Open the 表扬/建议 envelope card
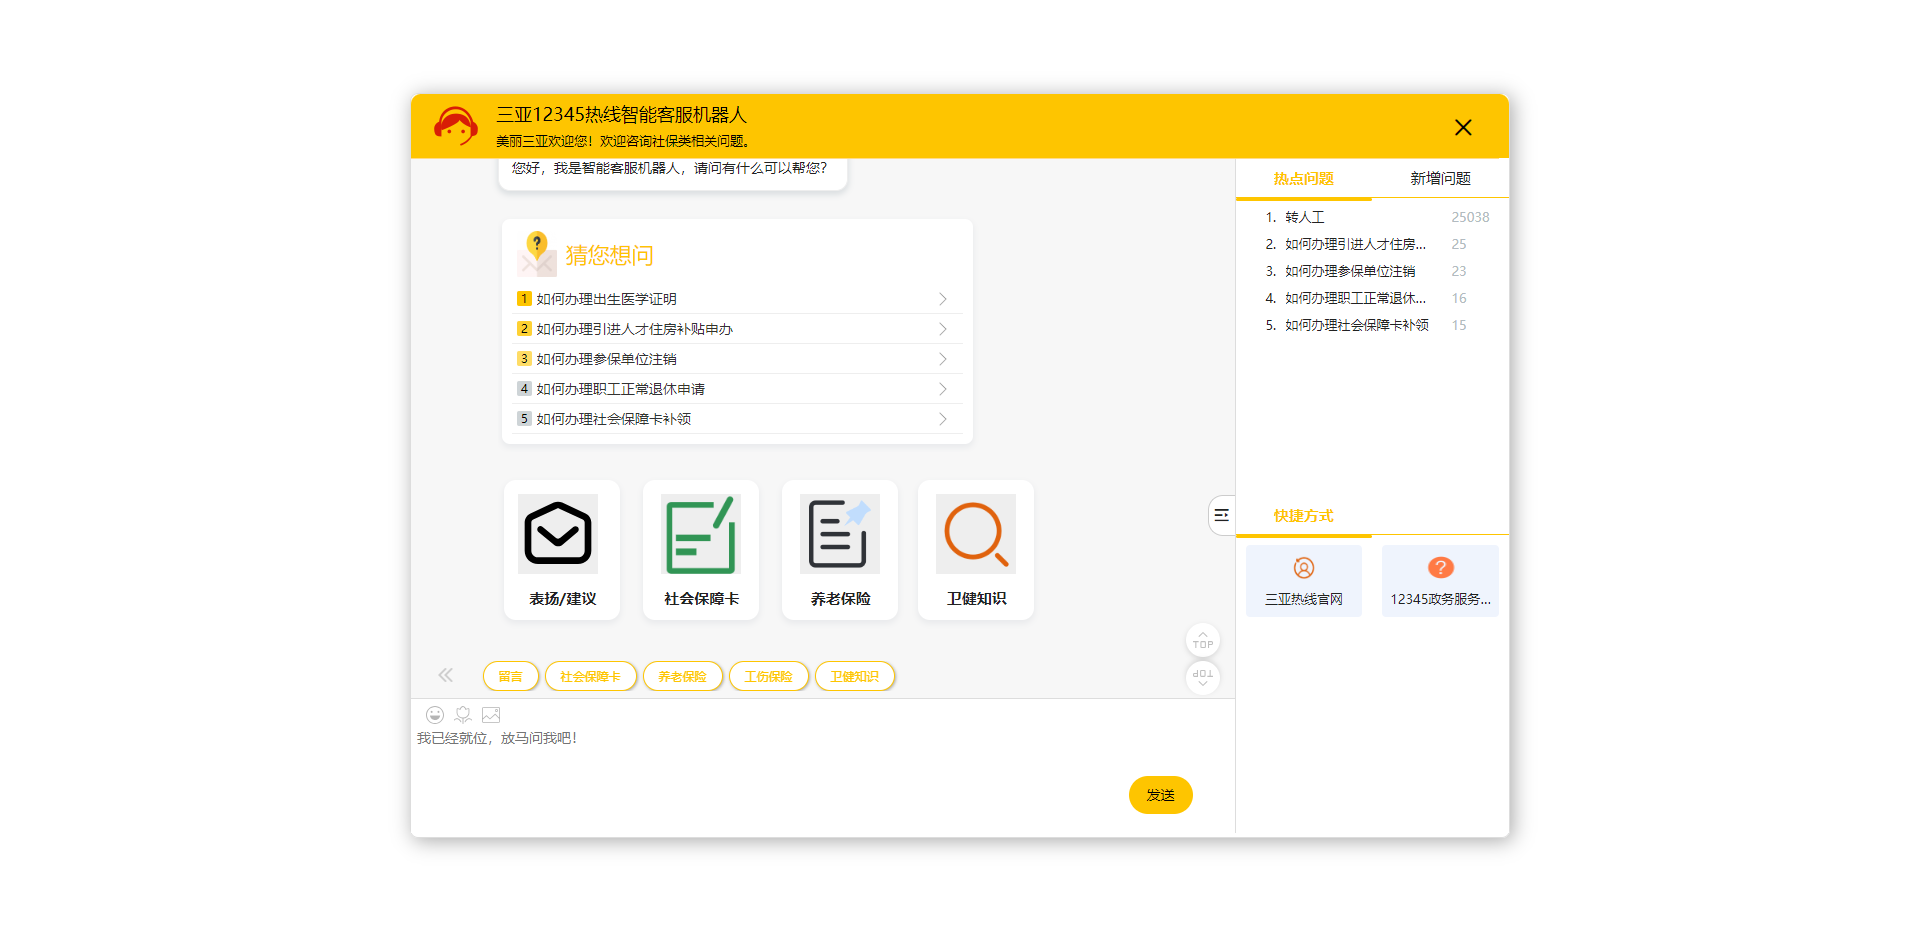 point(562,550)
